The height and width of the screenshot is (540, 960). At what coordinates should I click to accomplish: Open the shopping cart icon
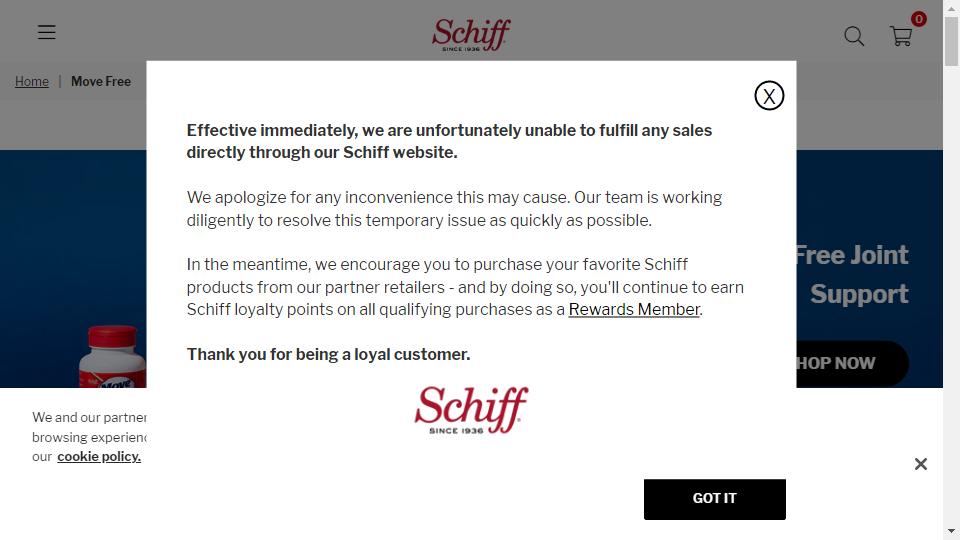coord(901,37)
